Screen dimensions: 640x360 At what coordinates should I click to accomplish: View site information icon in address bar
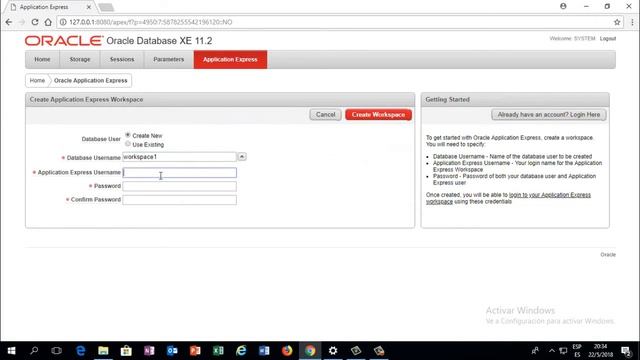[63, 22]
